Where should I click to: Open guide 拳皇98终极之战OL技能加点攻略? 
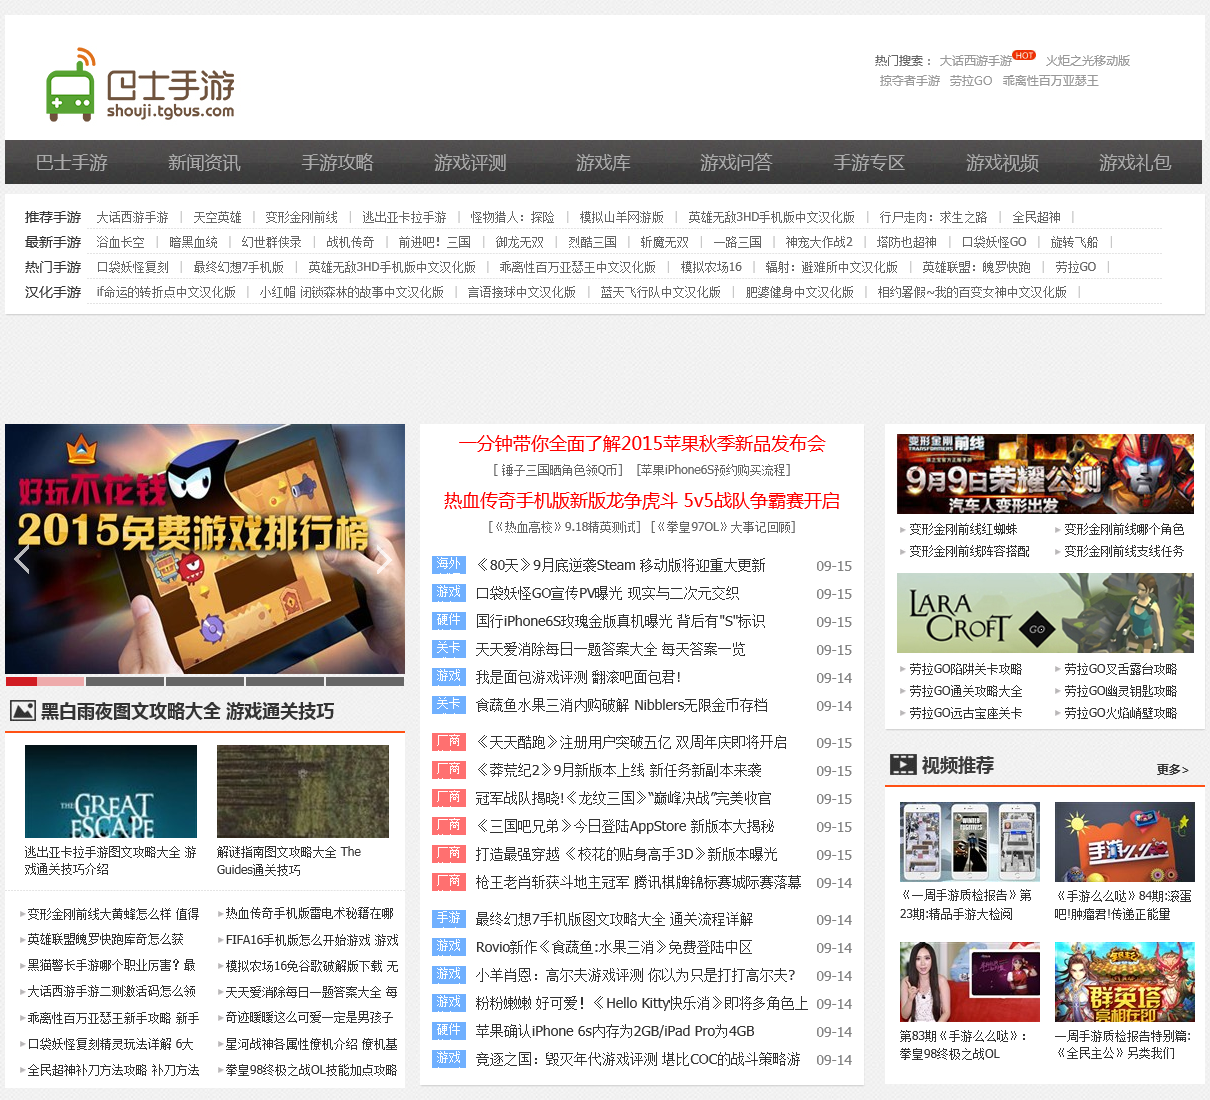pyautogui.click(x=311, y=1070)
